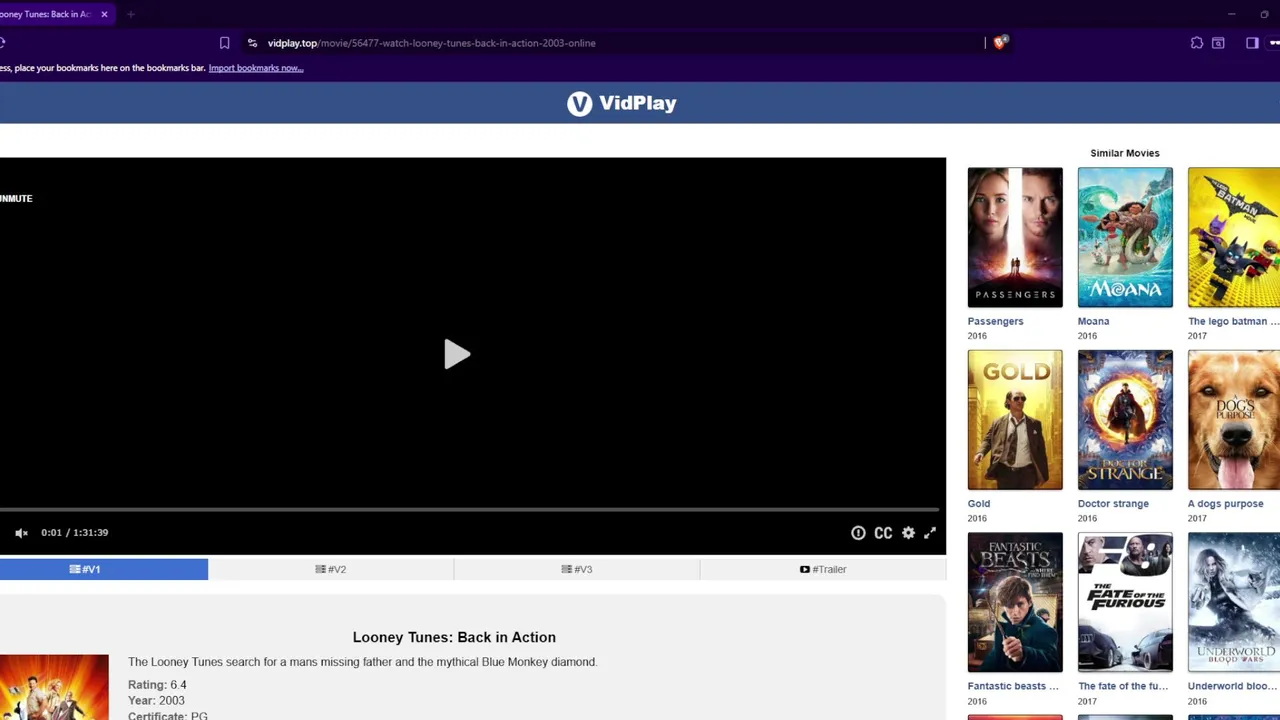Click the Year: 2003 text
The height and width of the screenshot is (720, 1280).
(156, 700)
